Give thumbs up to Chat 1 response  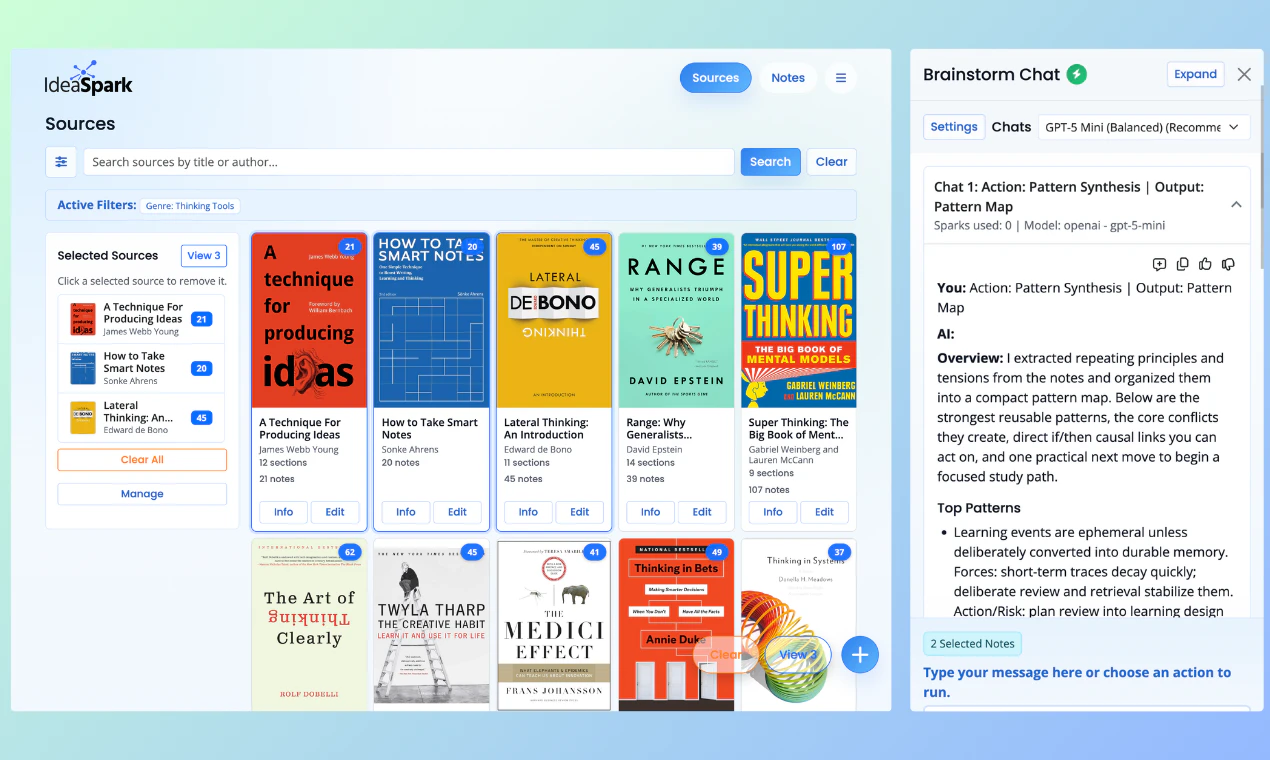1205,264
